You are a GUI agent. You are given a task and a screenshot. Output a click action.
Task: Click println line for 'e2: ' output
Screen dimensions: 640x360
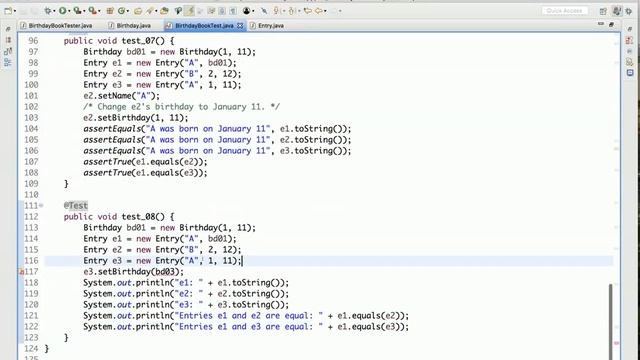186,293
